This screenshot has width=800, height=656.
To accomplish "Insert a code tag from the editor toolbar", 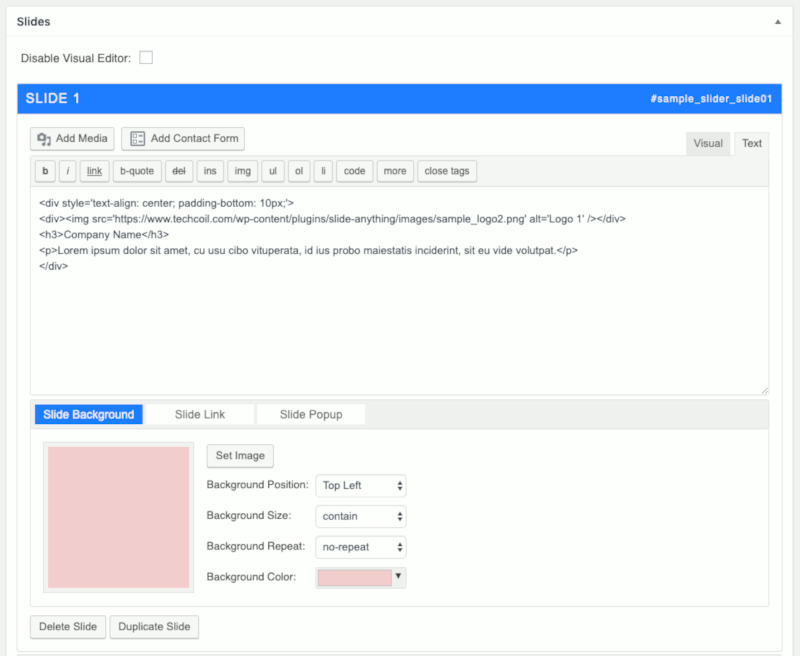I will click(x=354, y=171).
